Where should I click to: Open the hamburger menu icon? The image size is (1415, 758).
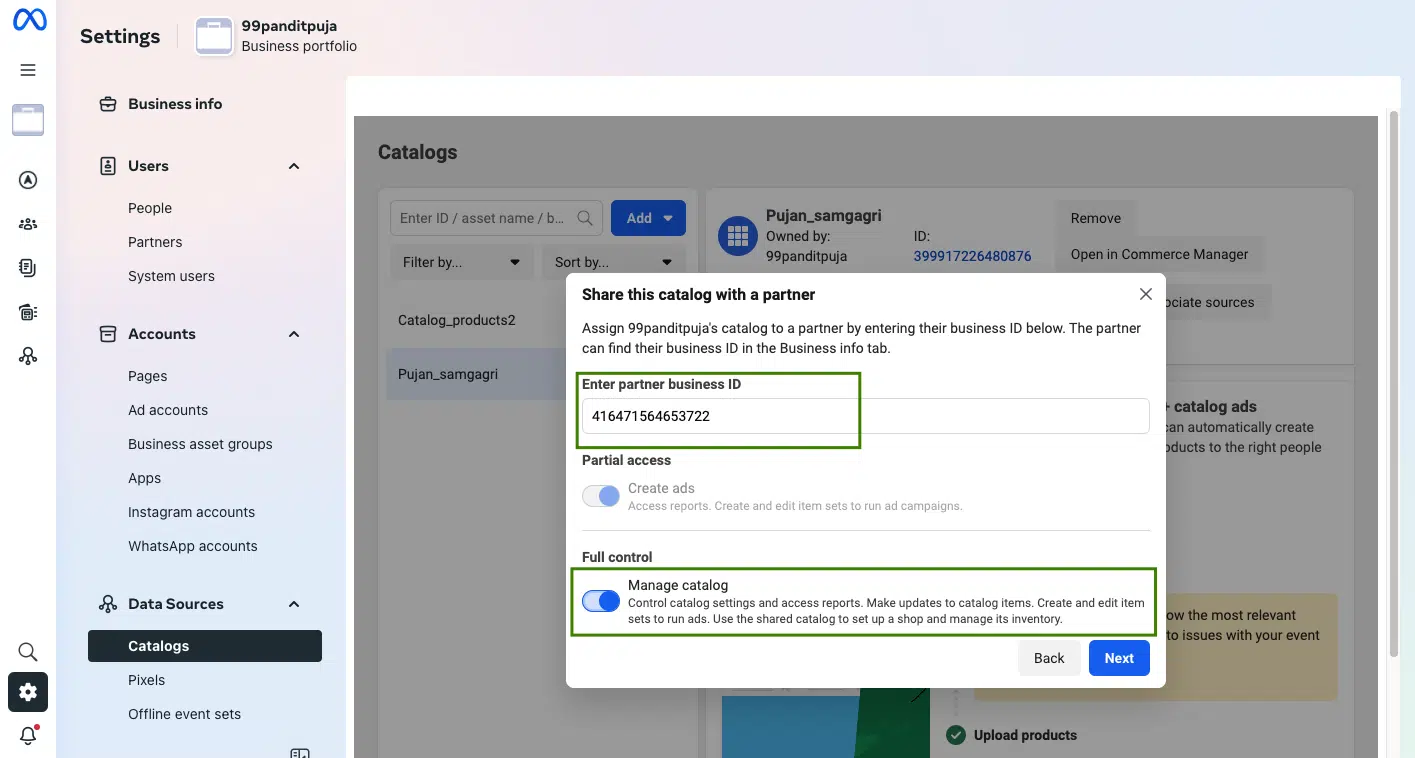point(28,70)
